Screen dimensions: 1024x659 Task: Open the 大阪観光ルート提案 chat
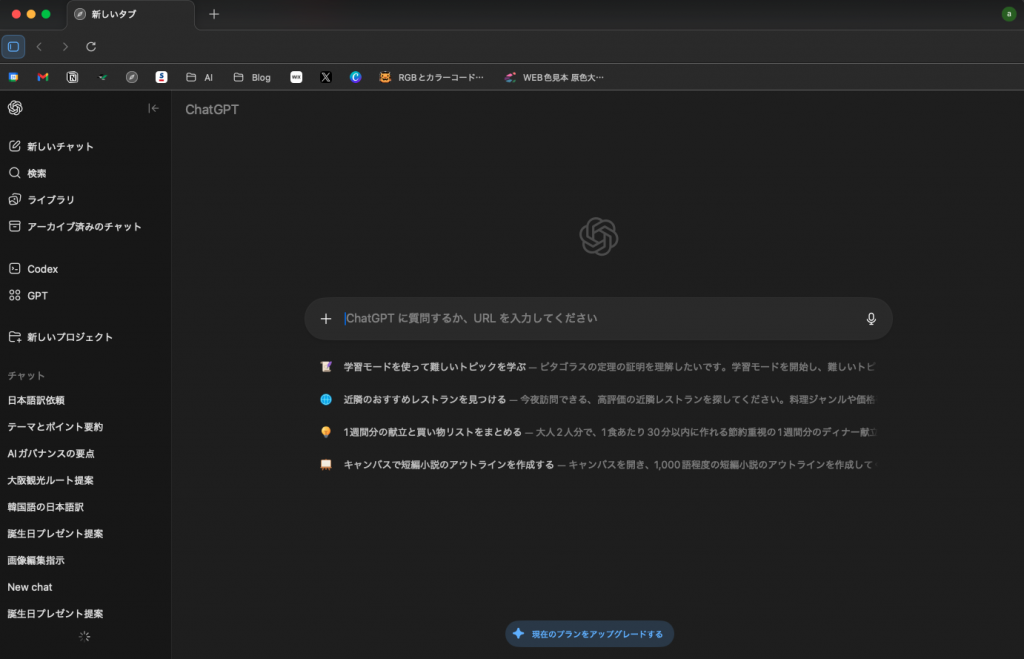[50, 480]
